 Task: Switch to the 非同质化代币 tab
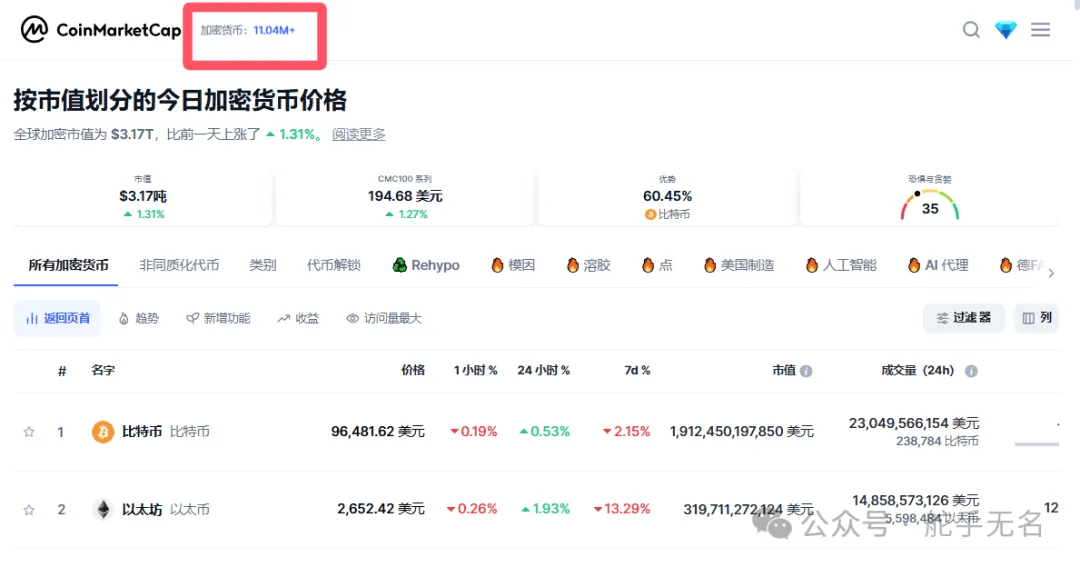coord(179,265)
